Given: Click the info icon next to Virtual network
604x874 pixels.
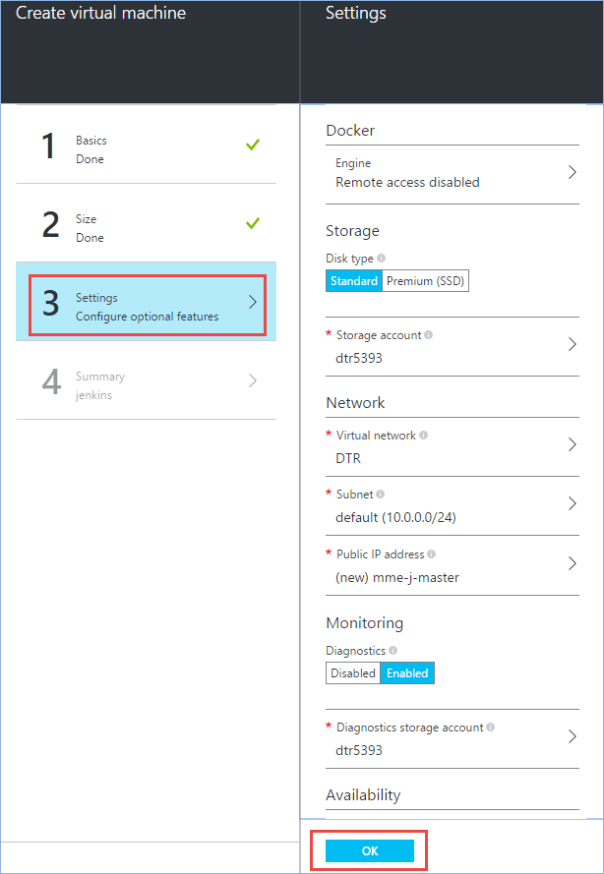Looking at the screenshot, I should click(x=424, y=436).
